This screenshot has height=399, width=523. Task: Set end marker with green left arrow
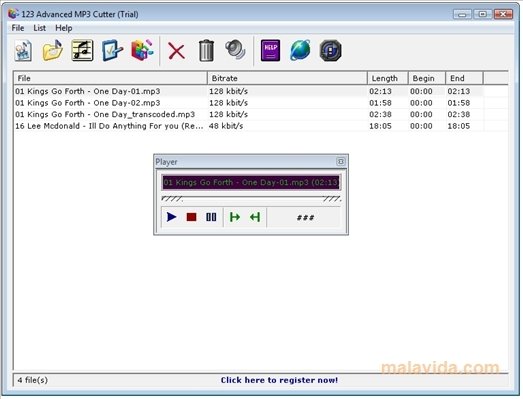click(x=255, y=217)
